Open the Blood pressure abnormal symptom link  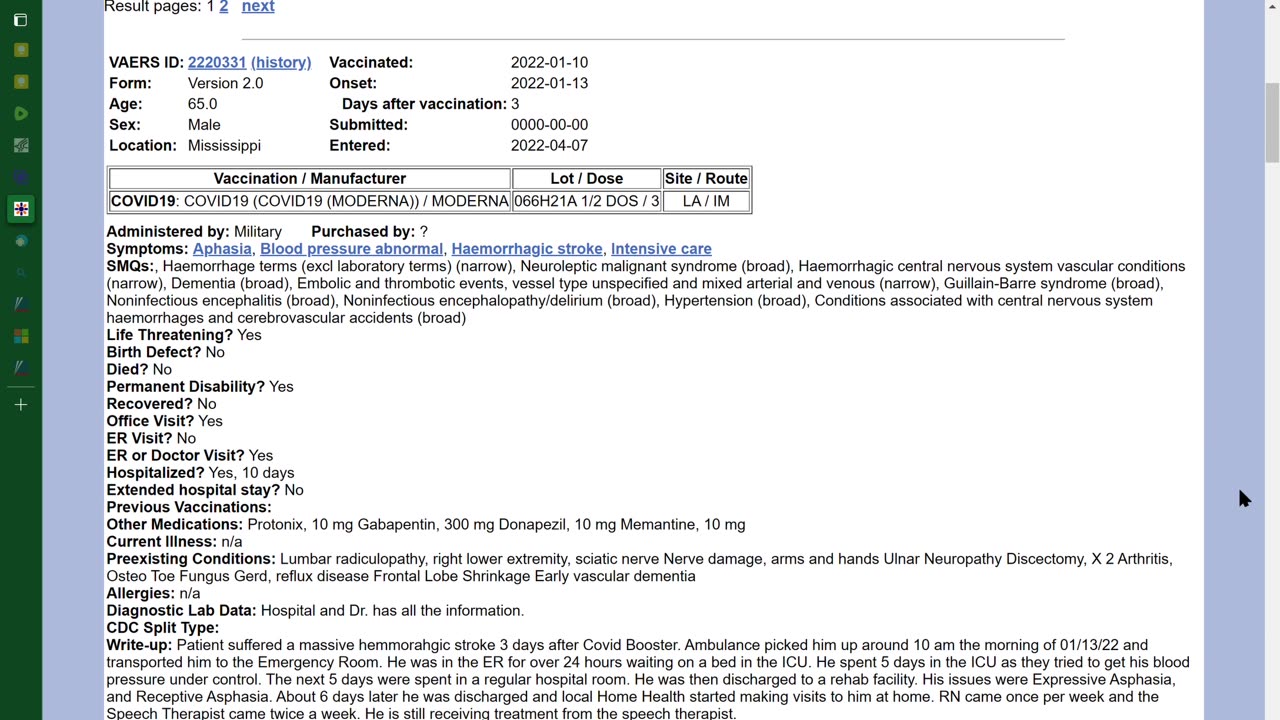tap(351, 249)
